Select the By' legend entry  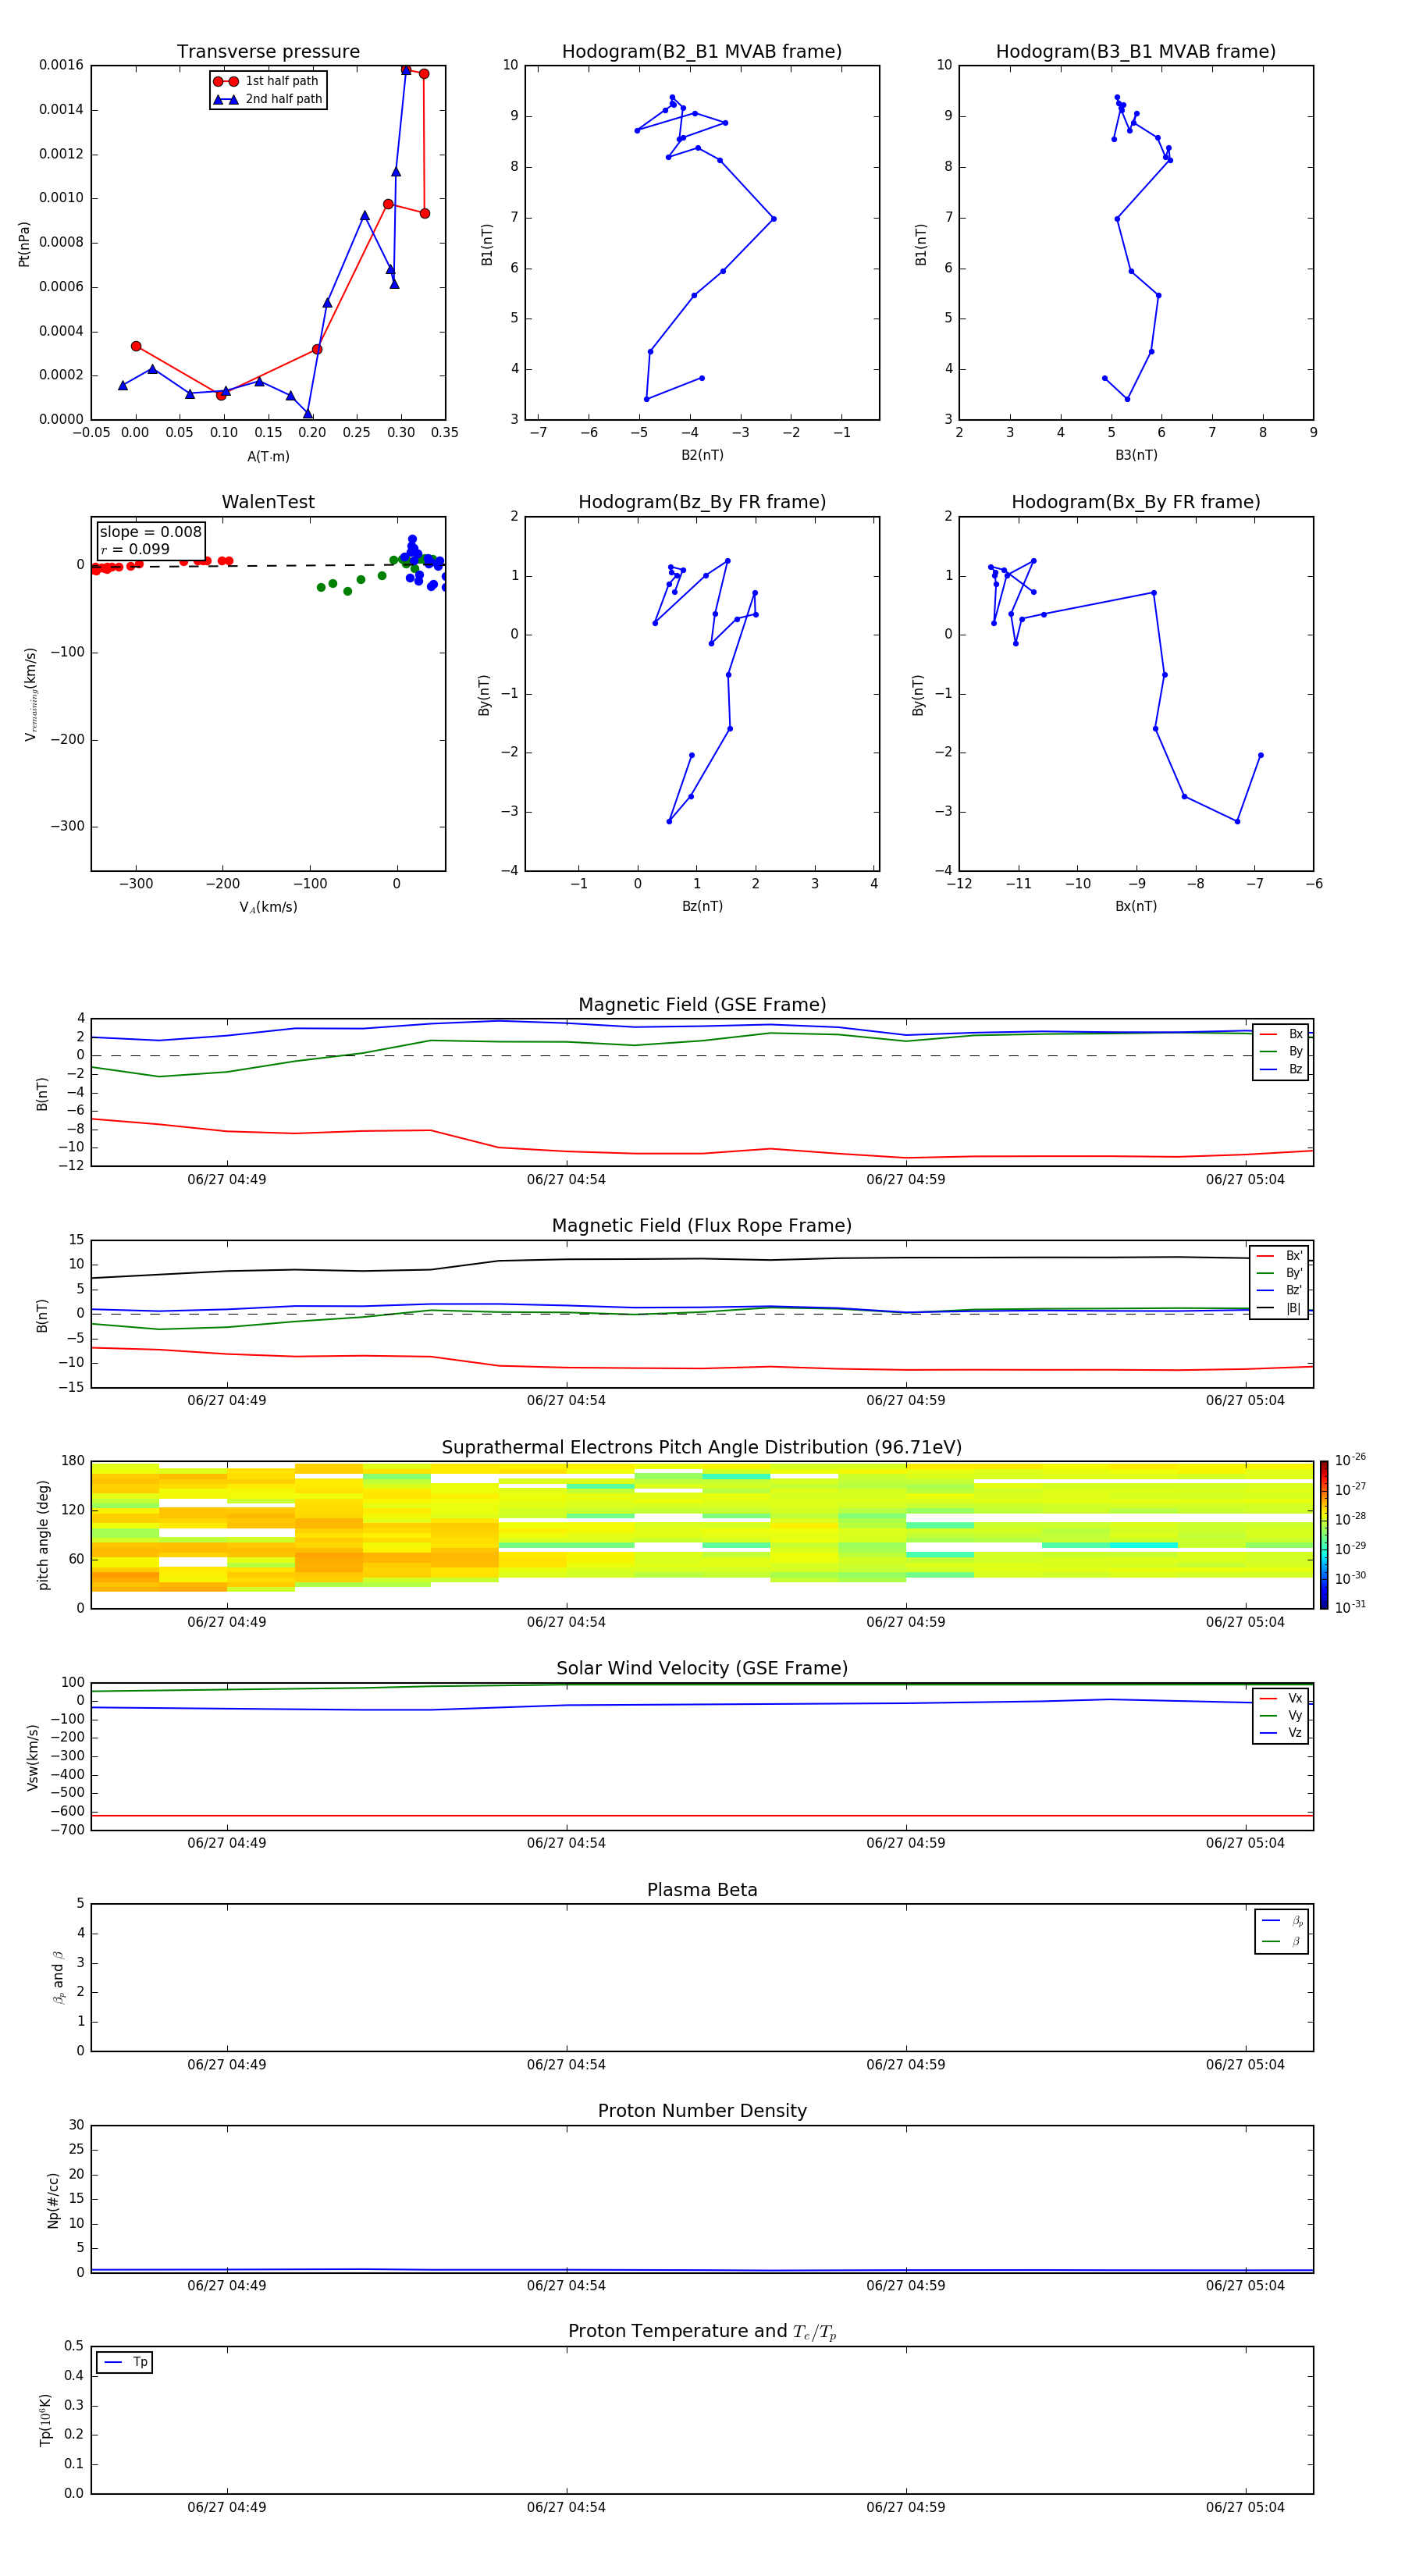point(1279,1273)
